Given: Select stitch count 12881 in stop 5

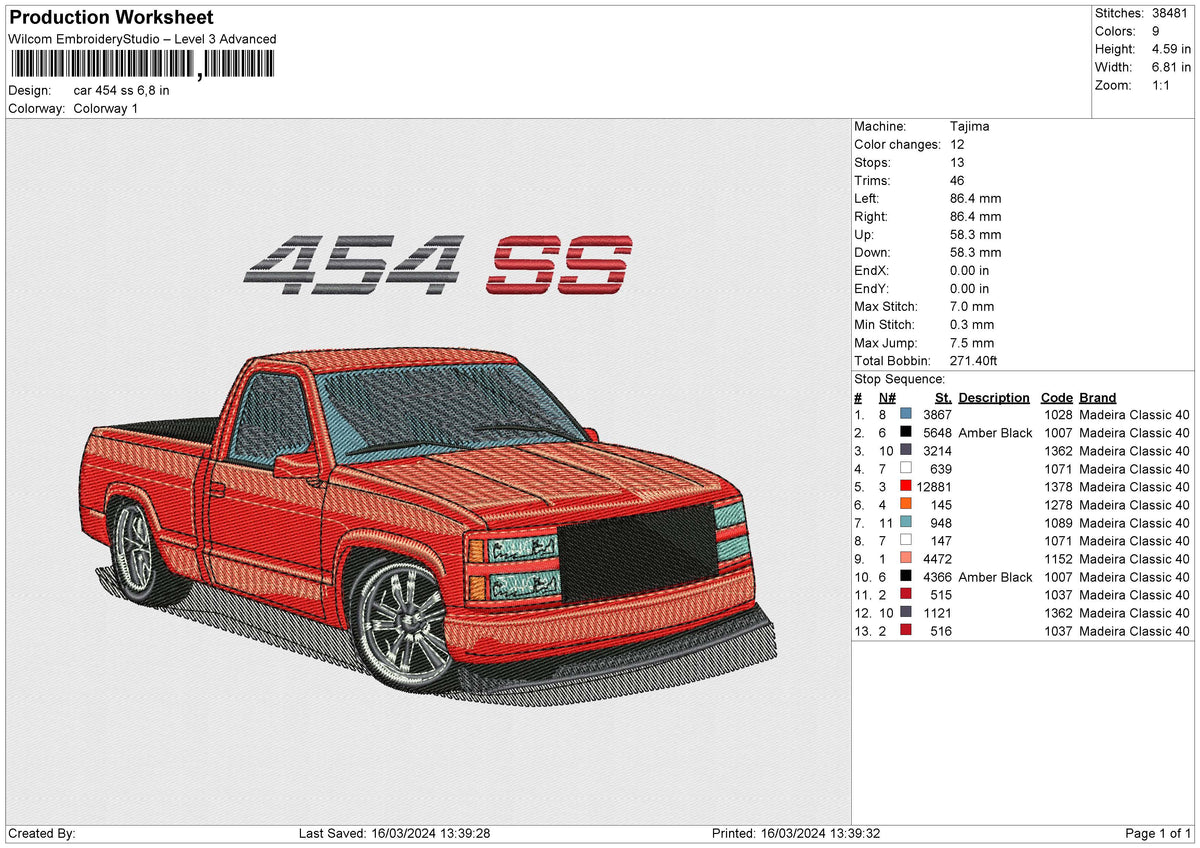Looking at the screenshot, I should [934, 487].
